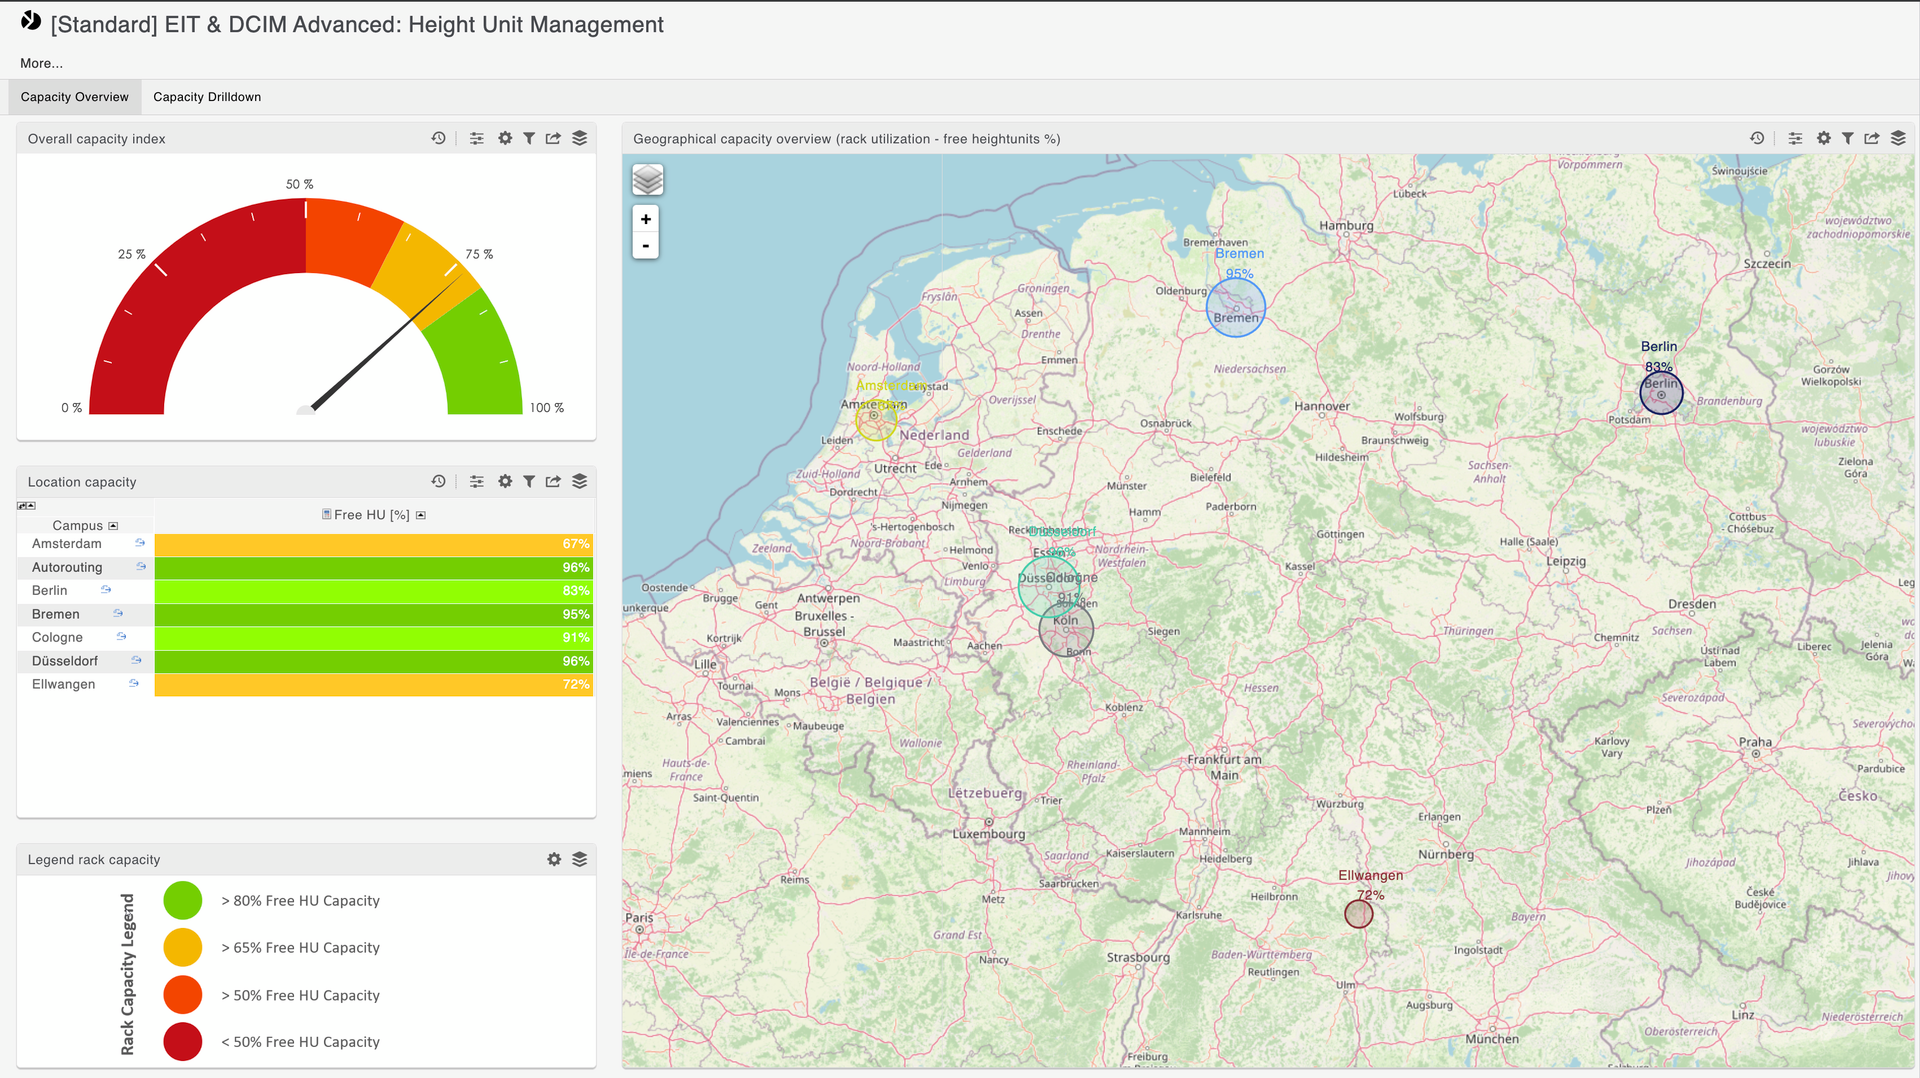Click filter icon in Geographical capacity overview panel
Image resolution: width=1920 pixels, height=1078 pixels.
coord(1847,138)
